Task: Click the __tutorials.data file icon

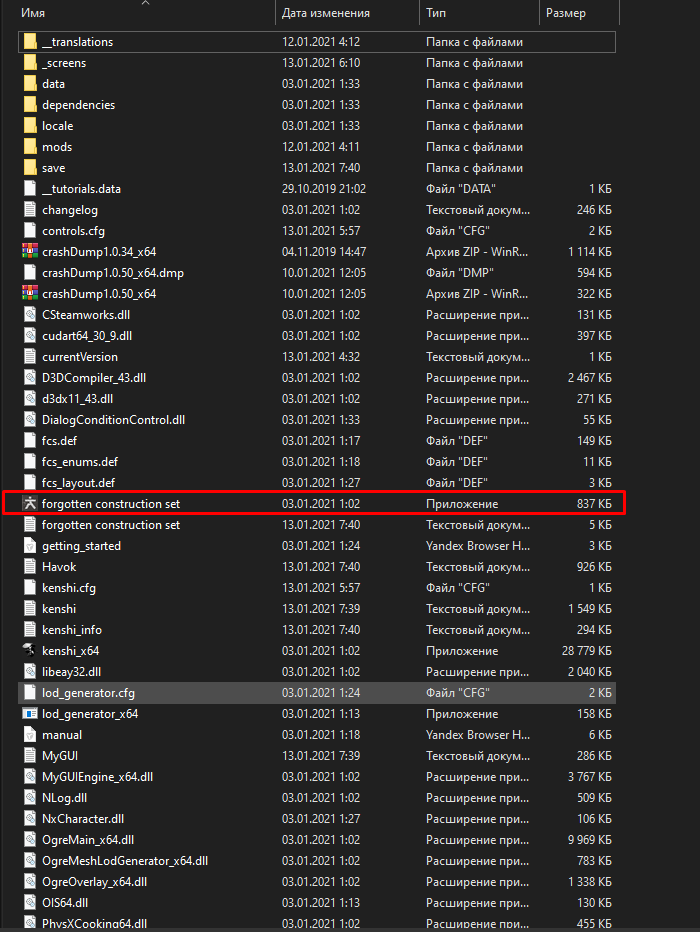Action: pos(30,188)
